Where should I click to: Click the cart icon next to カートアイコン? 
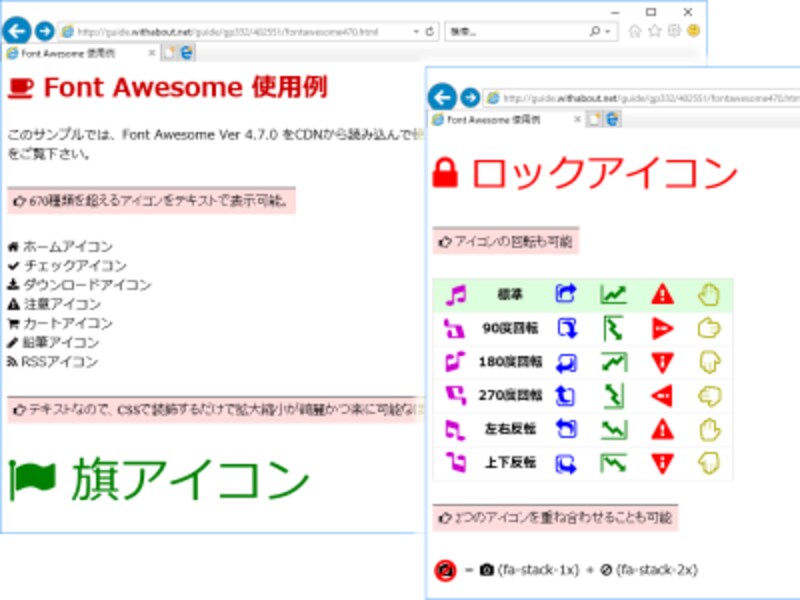(13, 323)
